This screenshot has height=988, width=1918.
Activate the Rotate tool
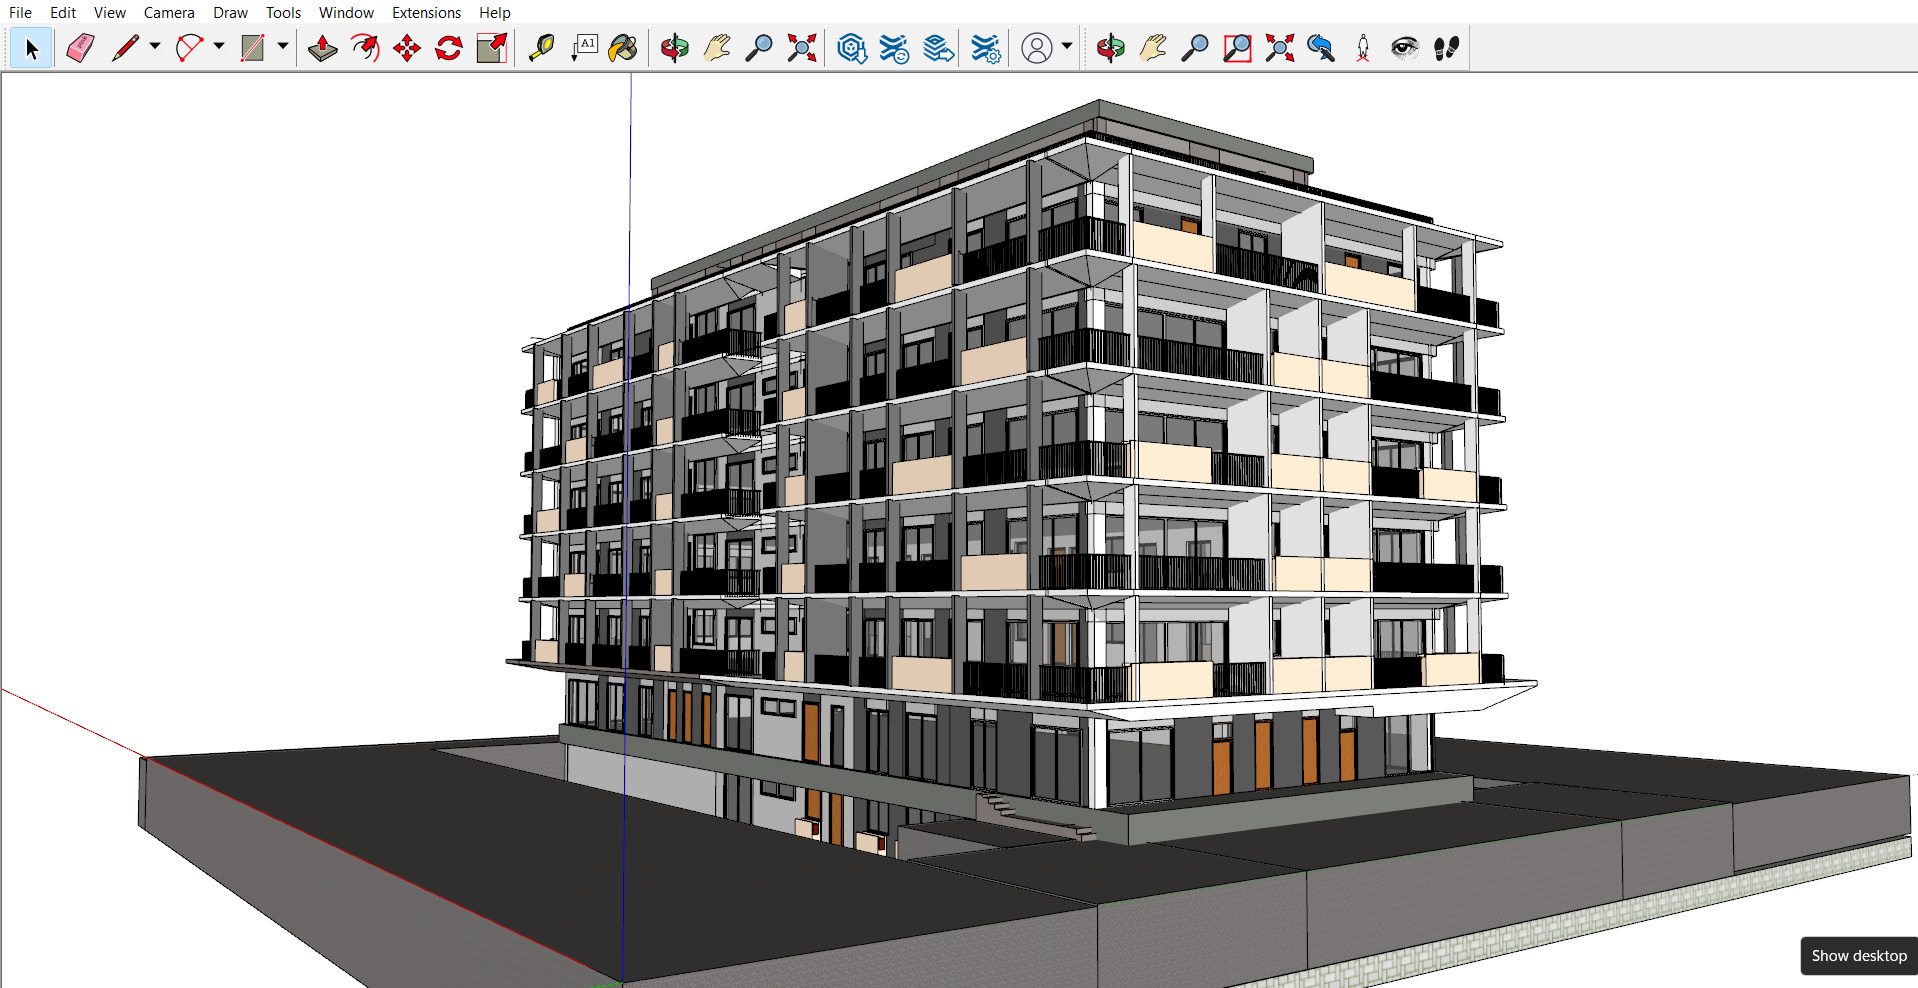click(x=449, y=48)
